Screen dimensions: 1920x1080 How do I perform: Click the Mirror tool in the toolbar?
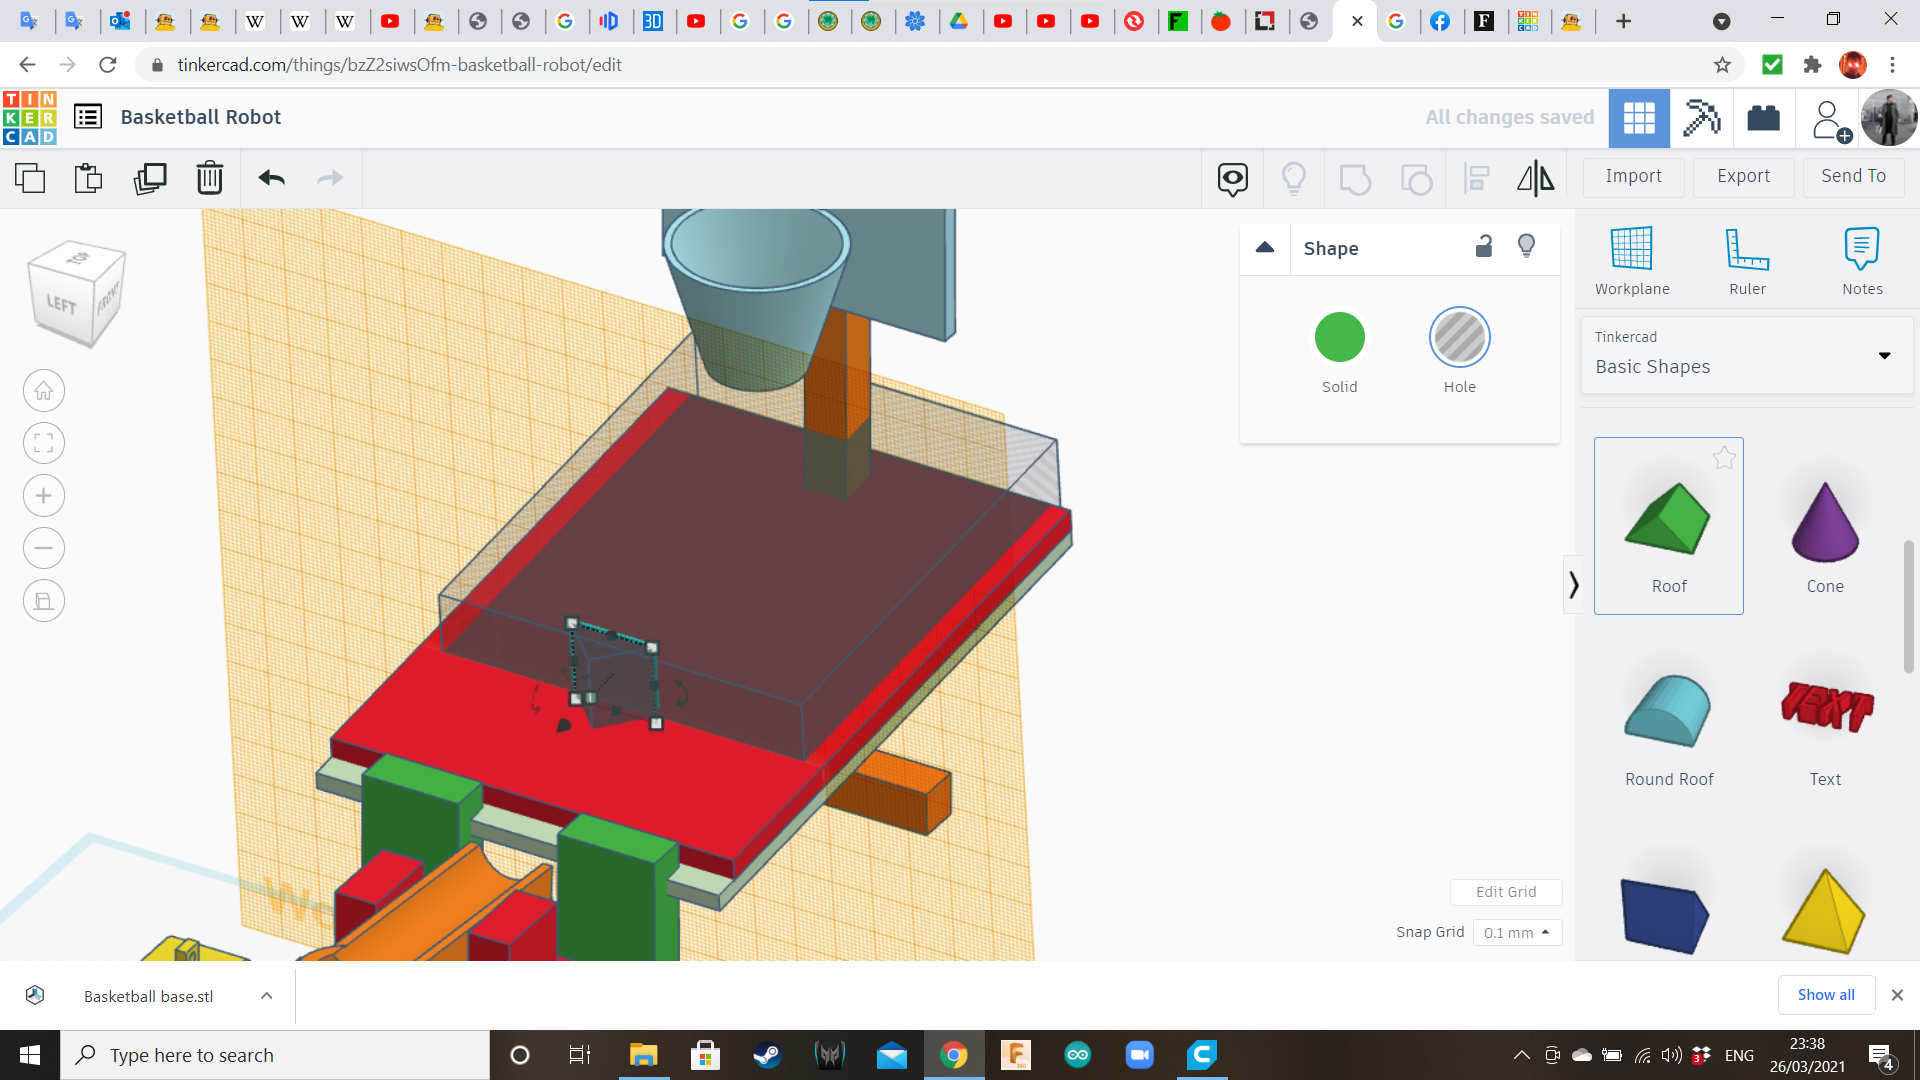click(x=1535, y=178)
